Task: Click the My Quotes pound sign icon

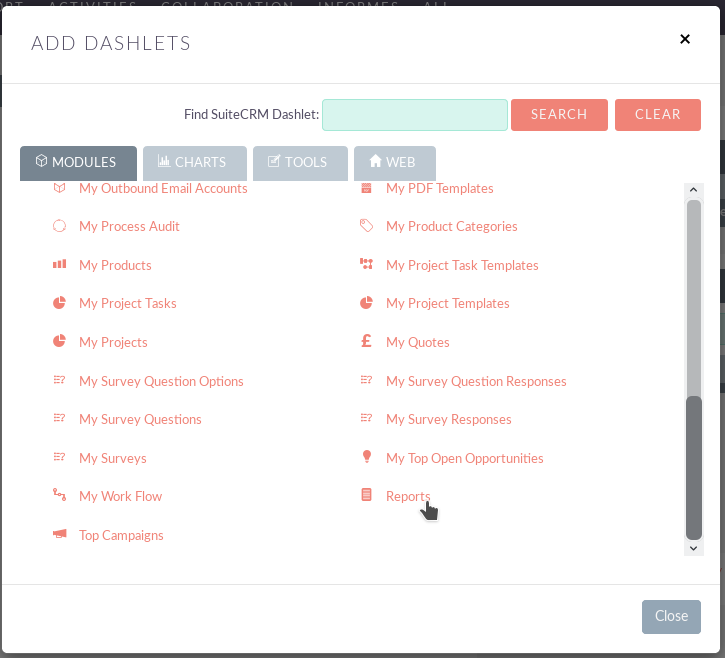Action: (x=367, y=342)
